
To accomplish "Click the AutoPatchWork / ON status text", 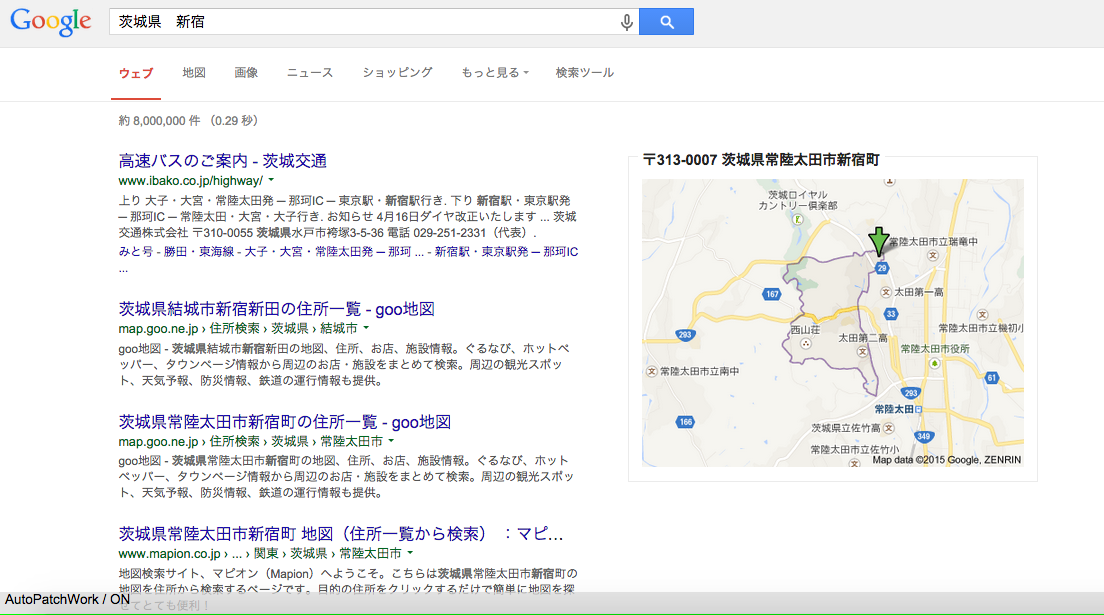I will [x=67, y=600].
